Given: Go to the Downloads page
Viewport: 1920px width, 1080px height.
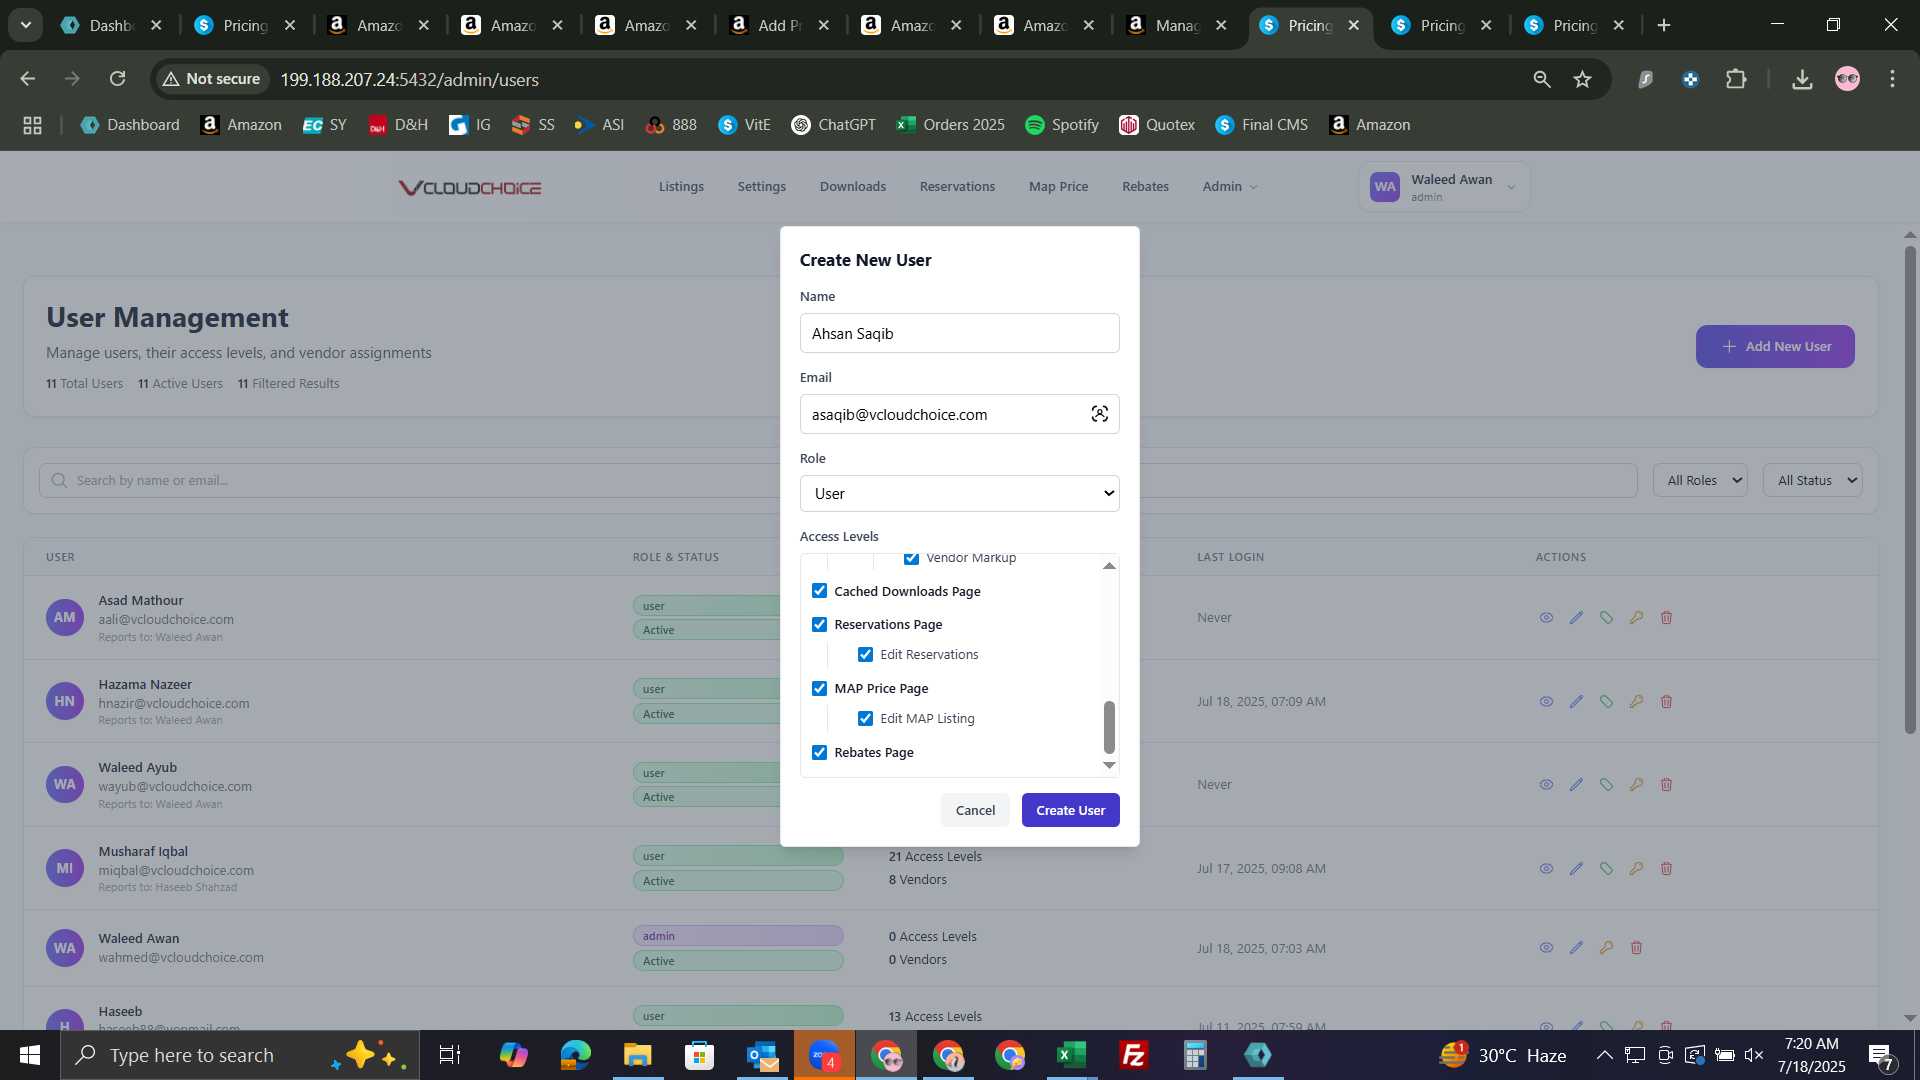Looking at the screenshot, I should coord(852,187).
